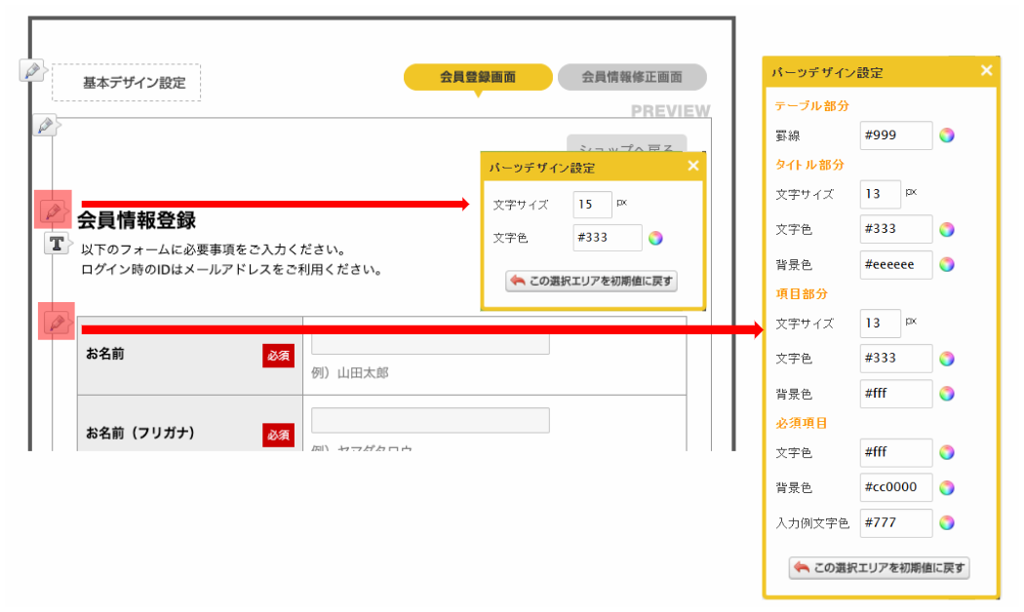Switch to the 会員情報修正画面 tab
The height and width of the screenshot is (612, 1024).
coord(632,77)
